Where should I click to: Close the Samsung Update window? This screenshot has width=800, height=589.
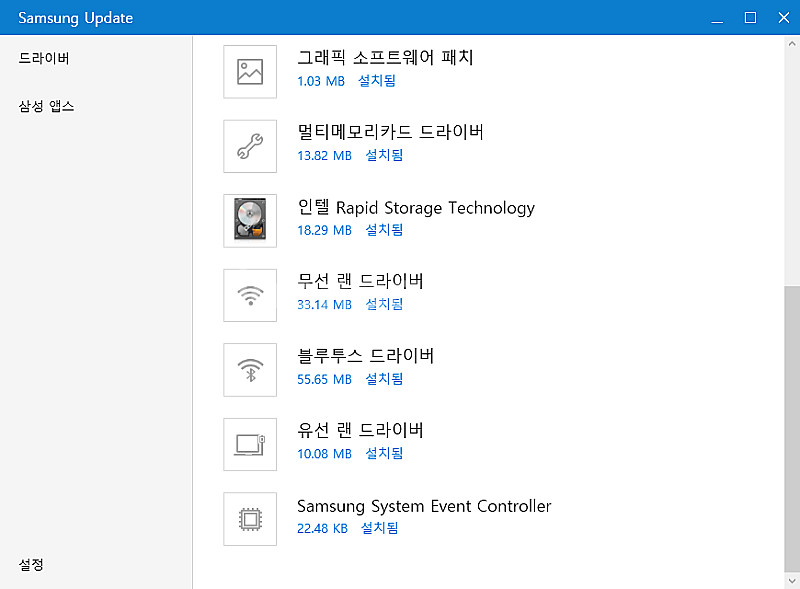784,18
